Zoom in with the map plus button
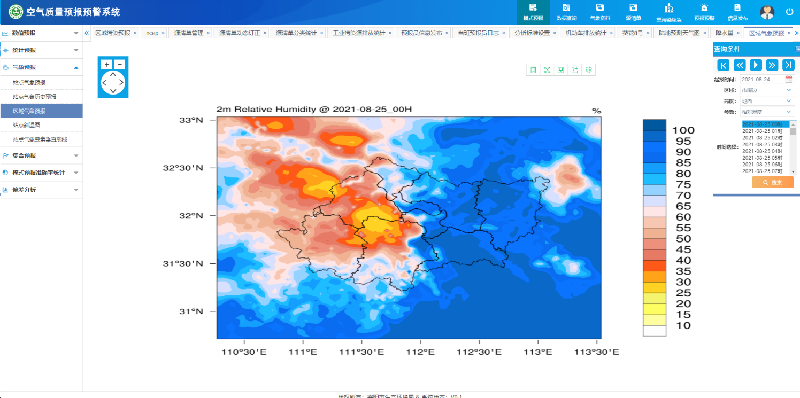800x398 pixels. 106,64
